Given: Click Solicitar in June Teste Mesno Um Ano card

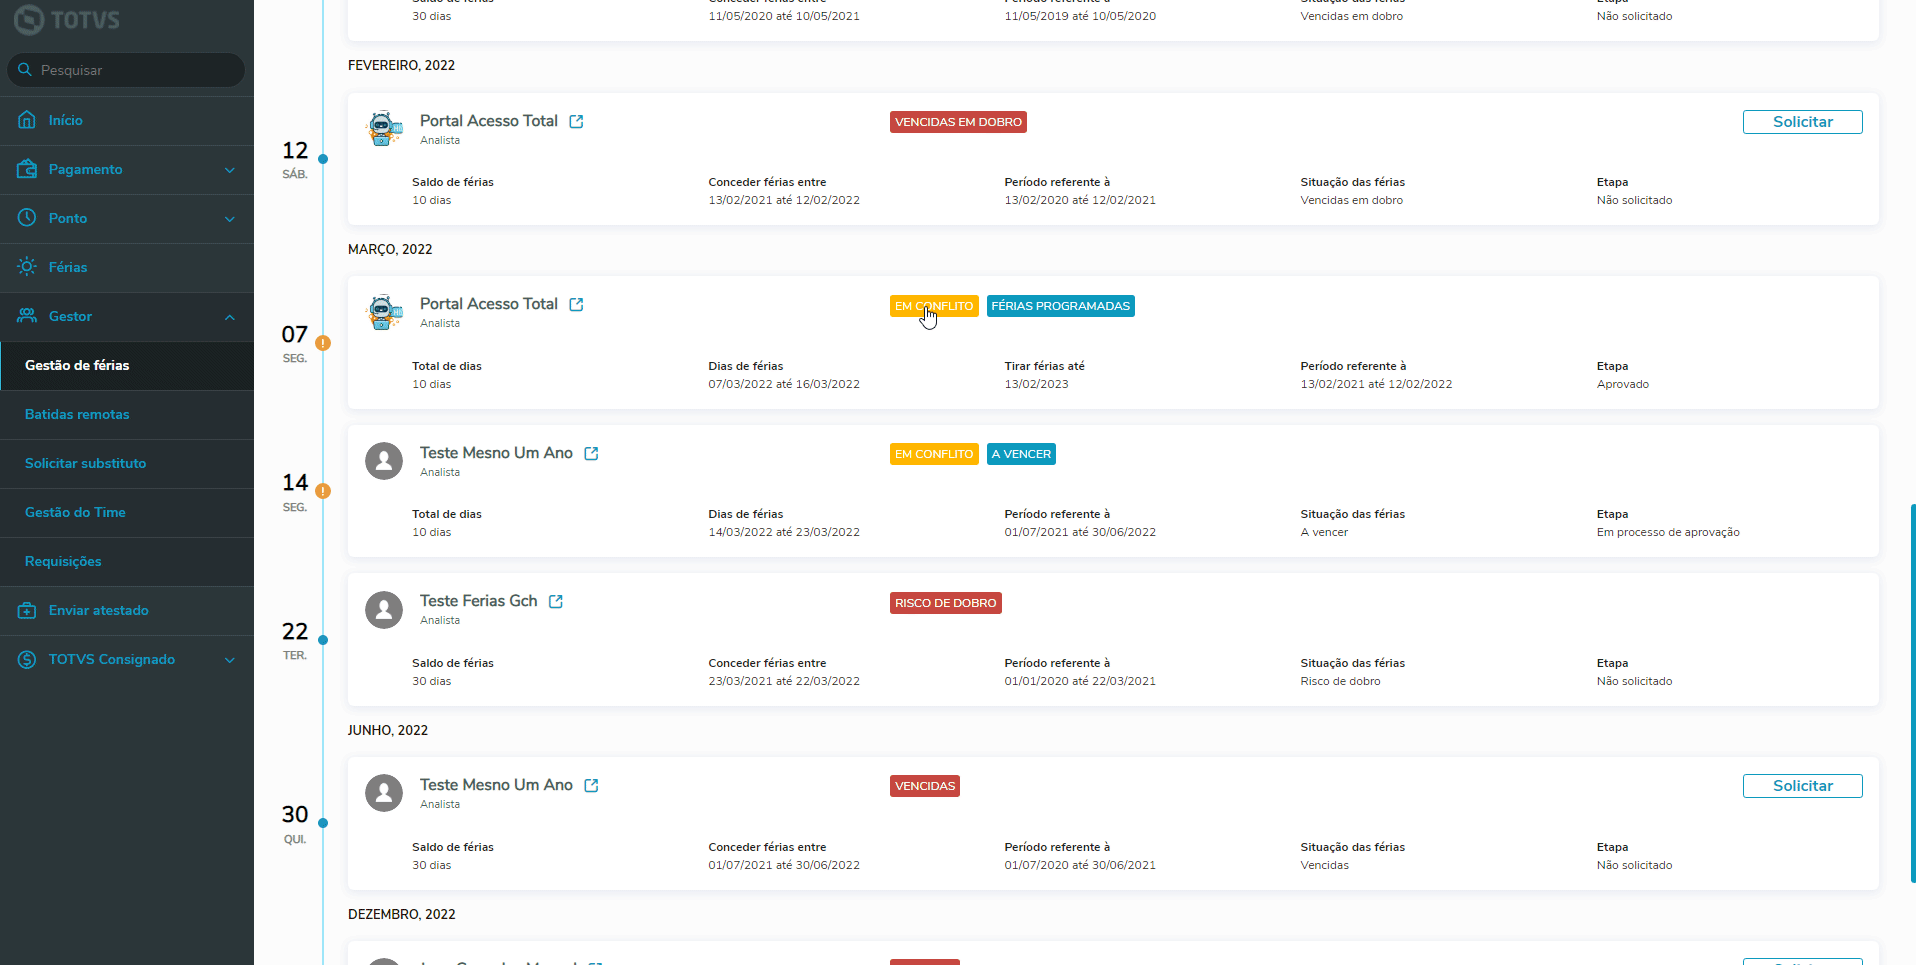Looking at the screenshot, I should [x=1802, y=786].
